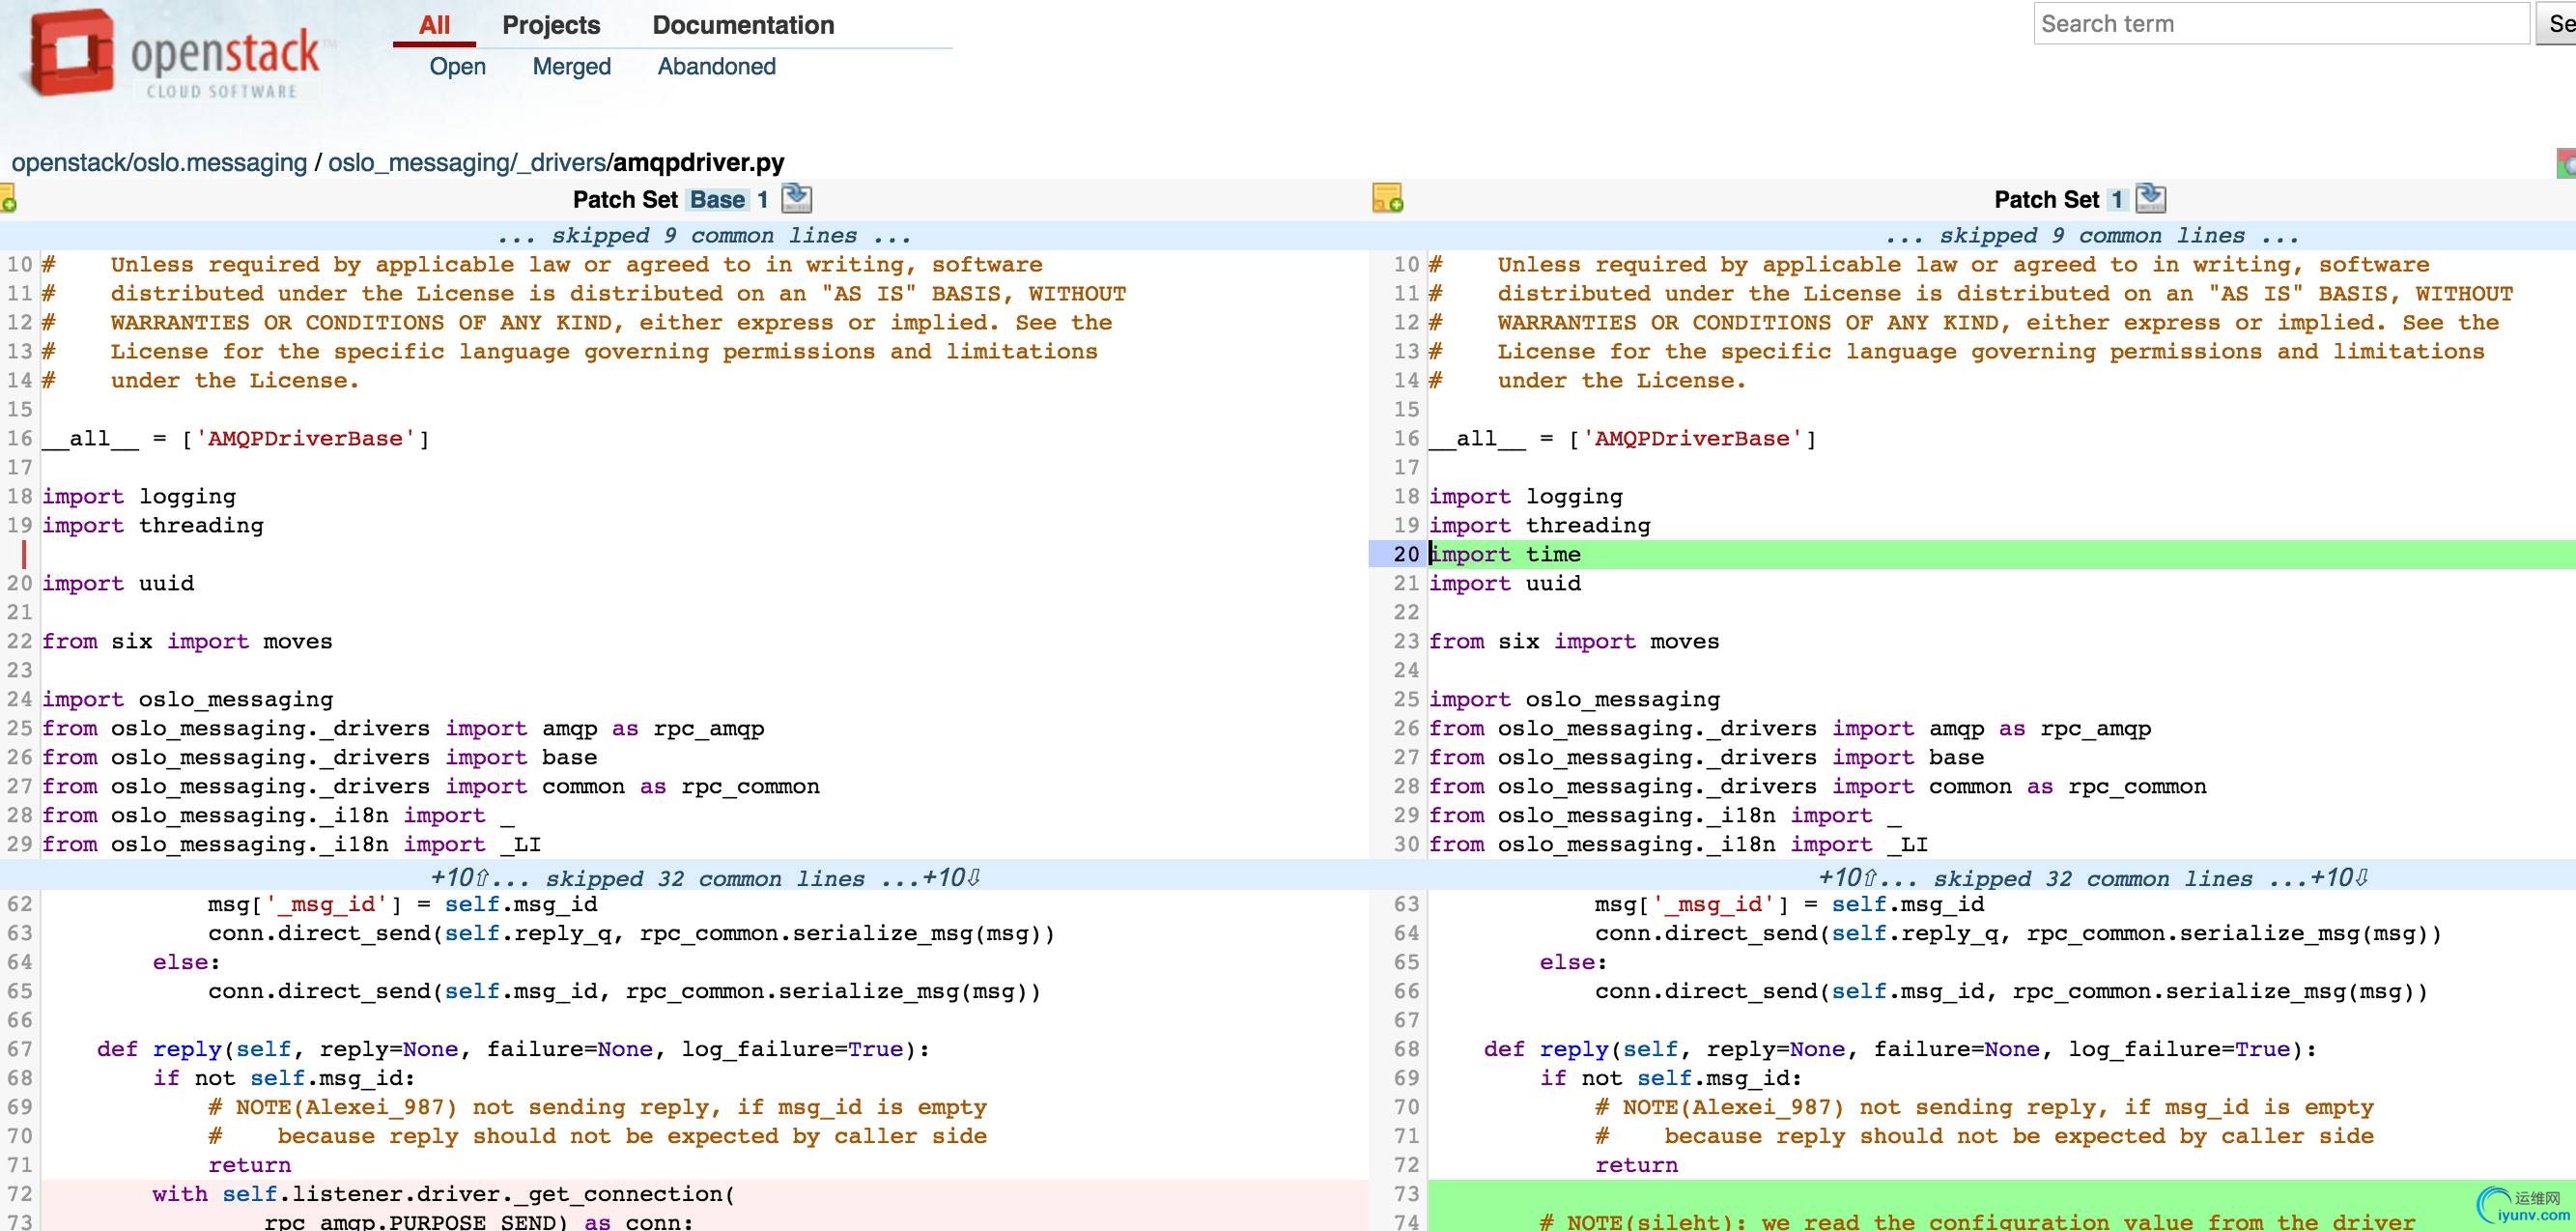Click 'import oslo_messaging' on left pane

coord(188,699)
